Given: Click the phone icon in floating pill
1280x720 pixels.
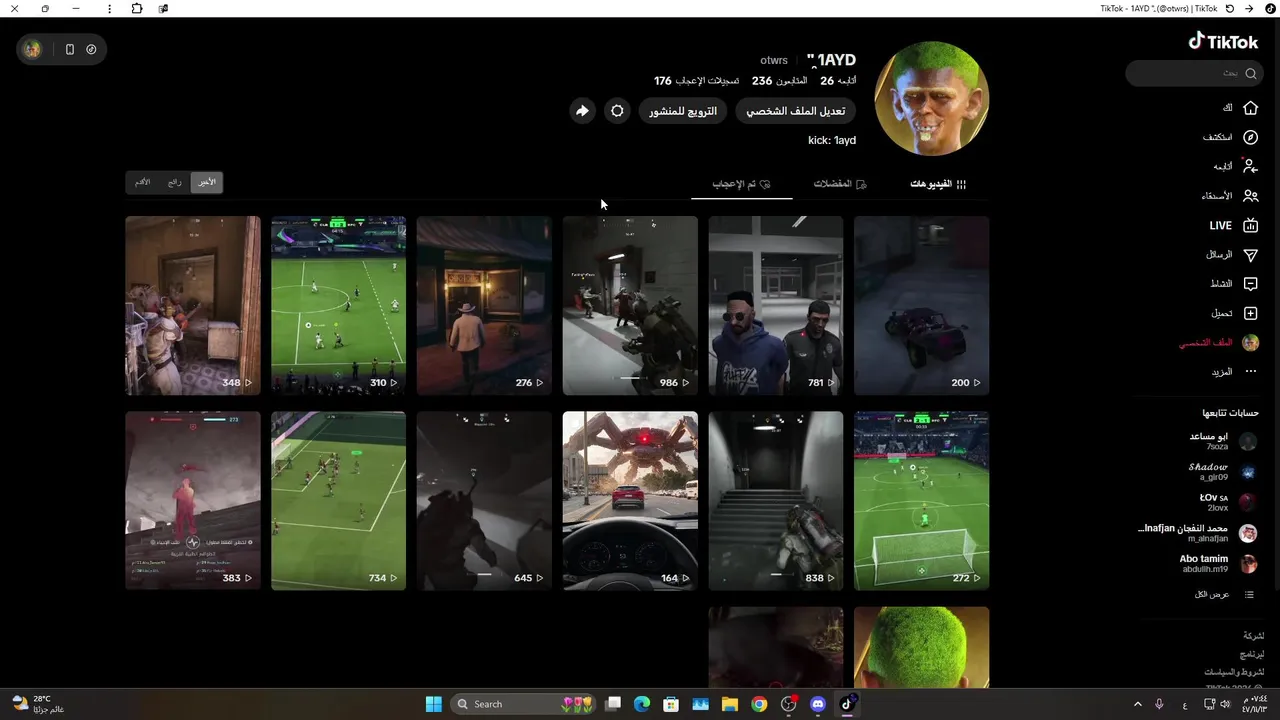Looking at the screenshot, I should [x=69, y=49].
